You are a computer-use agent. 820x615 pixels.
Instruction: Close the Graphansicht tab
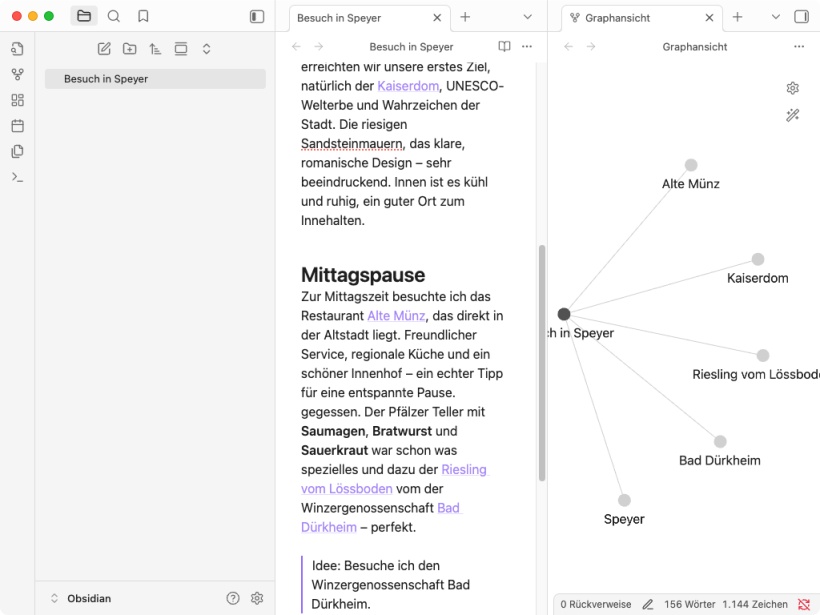709,18
